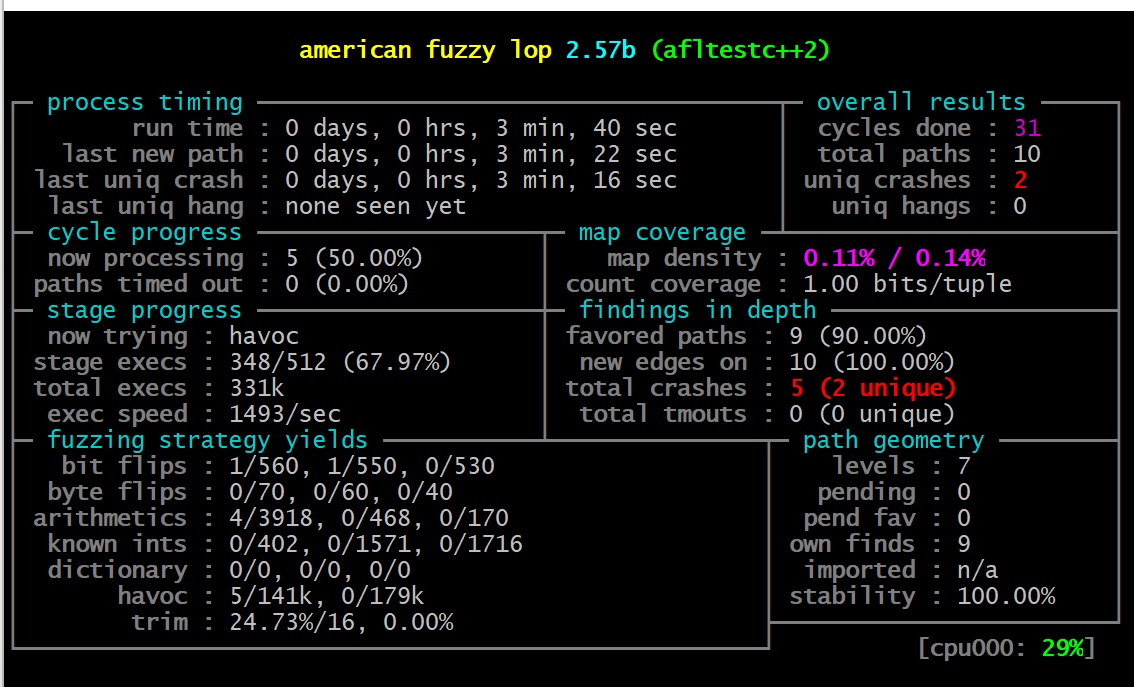Click known ints value '0/402, 0/1571, 0/1716'
Viewport: 1134px width, 687px height.
point(376,545)
